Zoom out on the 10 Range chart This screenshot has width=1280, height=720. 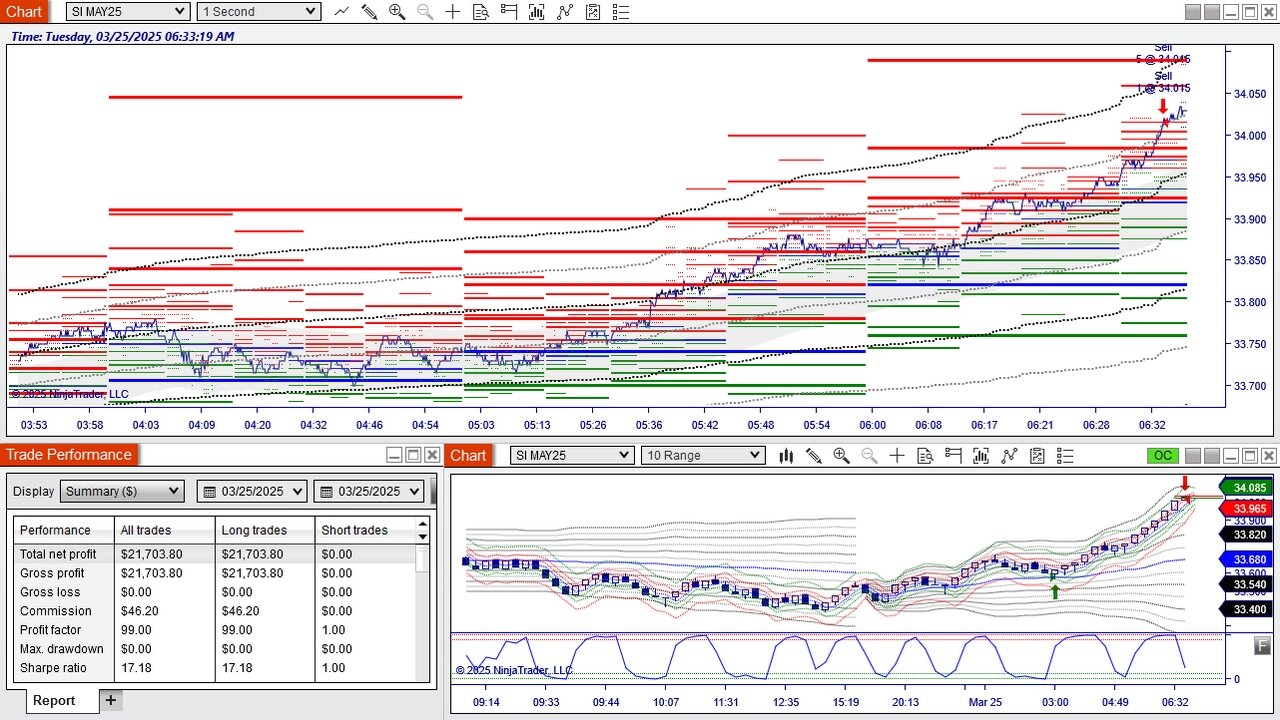click(x=869, y=456)
